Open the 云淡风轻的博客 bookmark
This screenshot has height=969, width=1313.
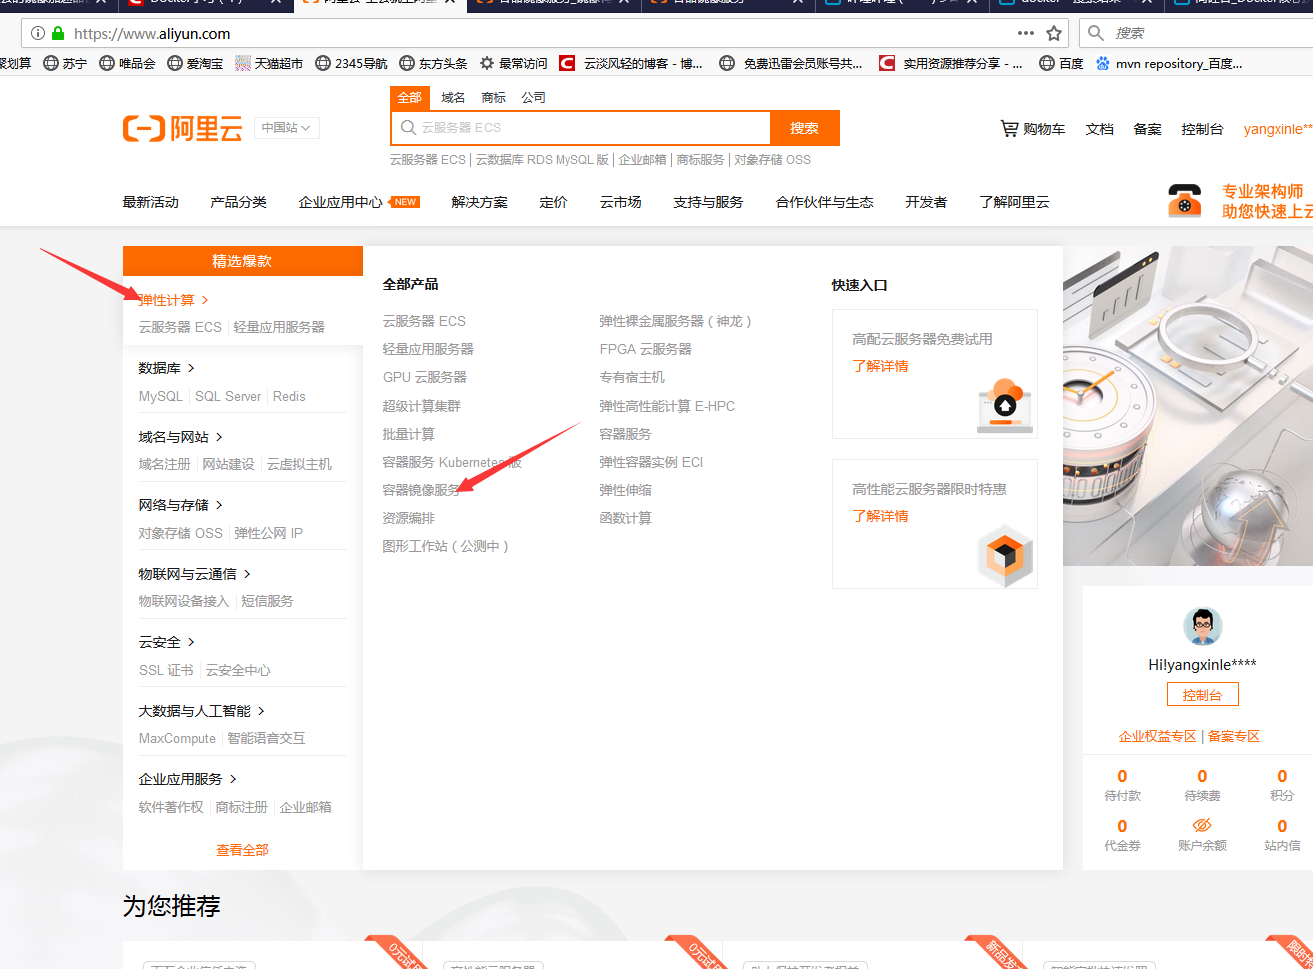[631, 63]
